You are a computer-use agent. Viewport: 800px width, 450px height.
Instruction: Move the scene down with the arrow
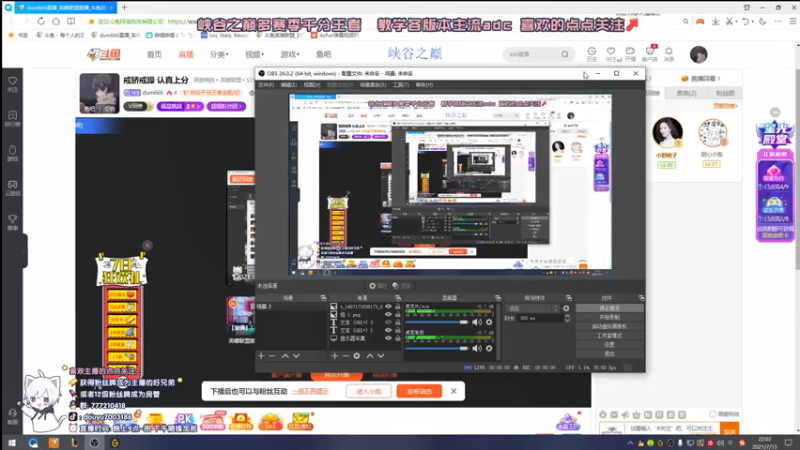click(296, 356)
